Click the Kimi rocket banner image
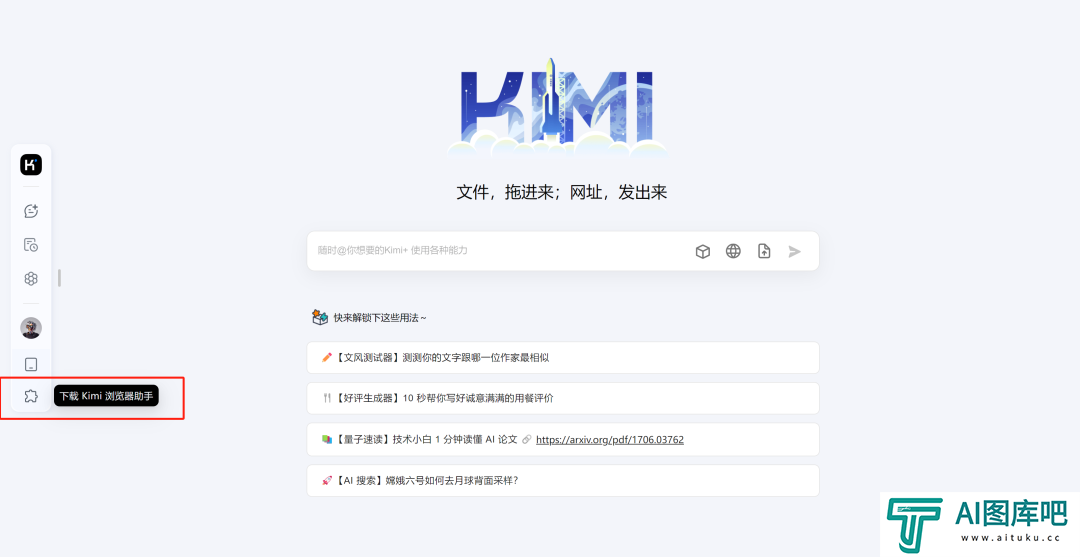The width and height of the screenshot is (1080, 557). [557, 108]
